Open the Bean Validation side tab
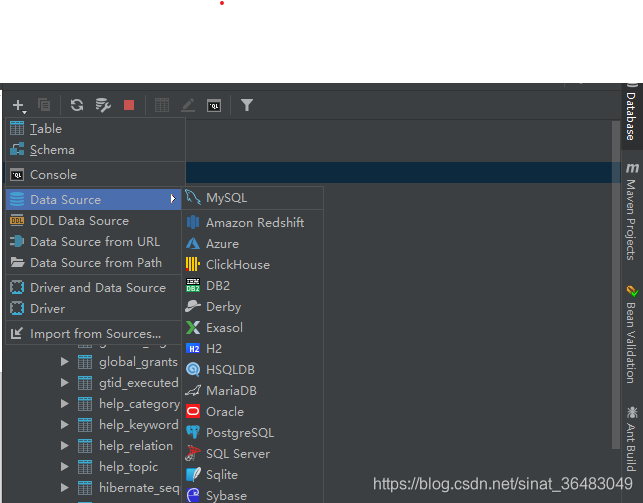643x503 pixels. pyautogui.click(x=632, y=335)
